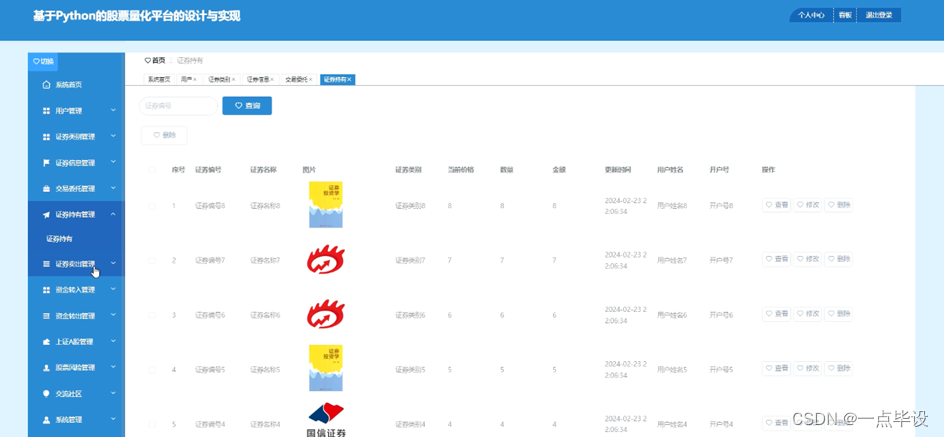Expand 股票风险管理 with its chevron

coord(113,367)
